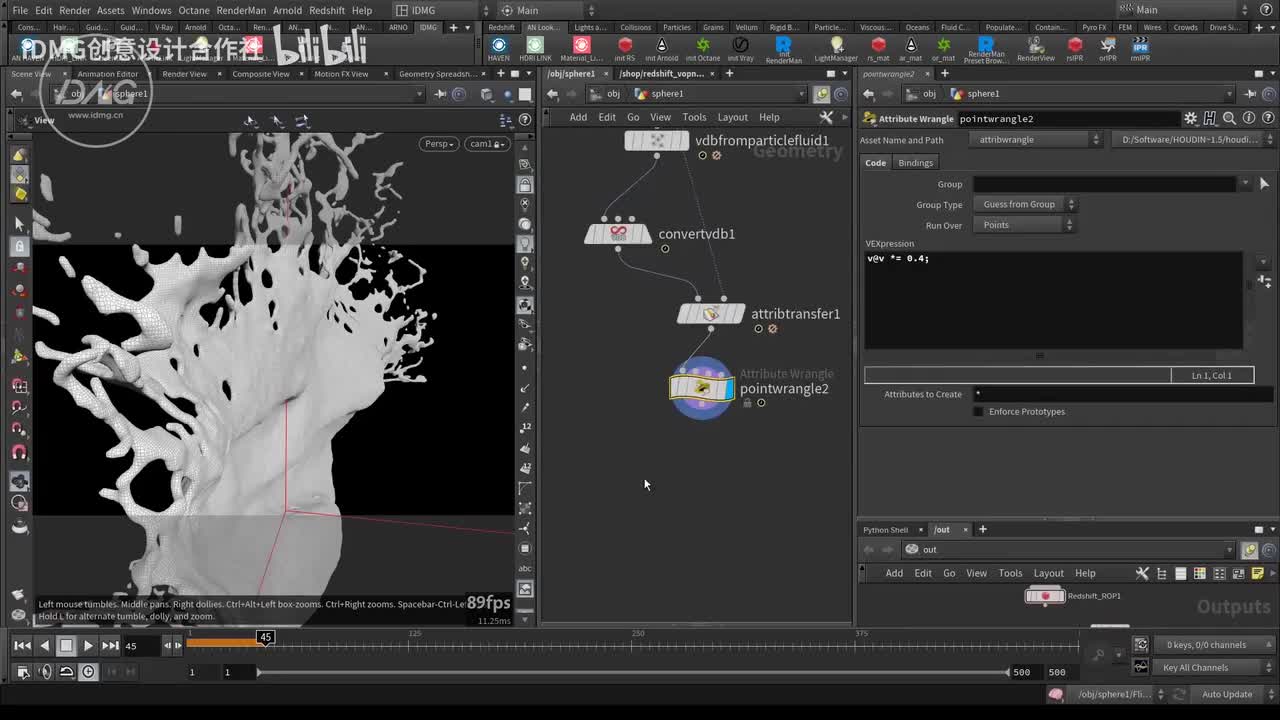Jump to first frame of timeline
Viewport: 1280px width, 720px height.
22,646
